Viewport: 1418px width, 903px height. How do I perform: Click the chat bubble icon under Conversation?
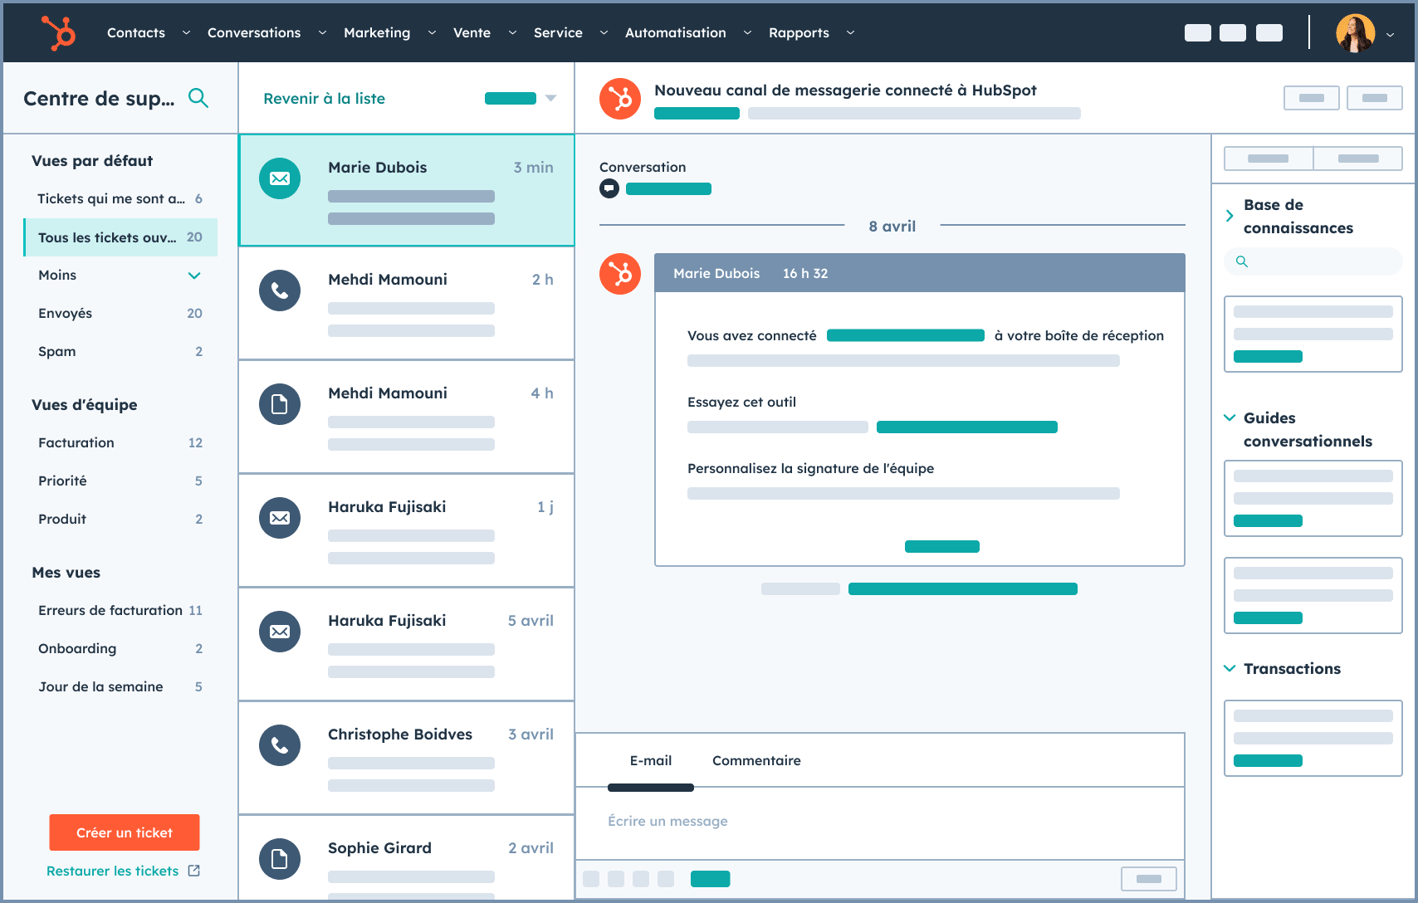[x=609, y=188]
